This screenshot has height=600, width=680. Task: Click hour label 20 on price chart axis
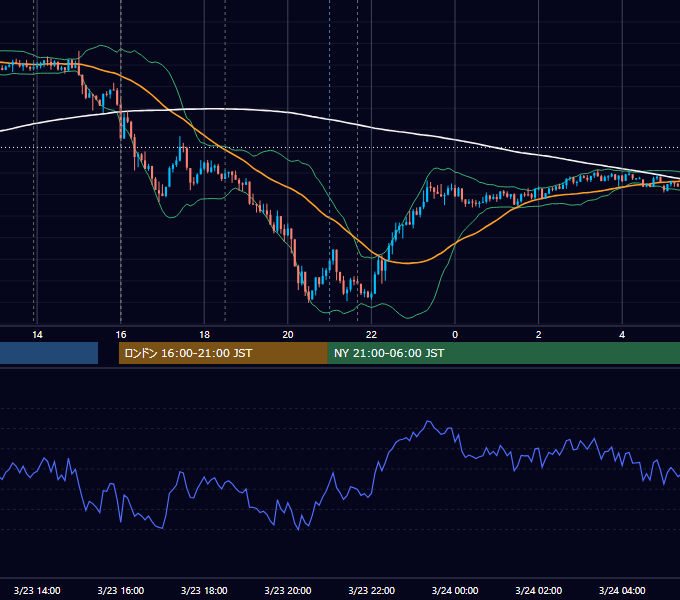(288, 335)
